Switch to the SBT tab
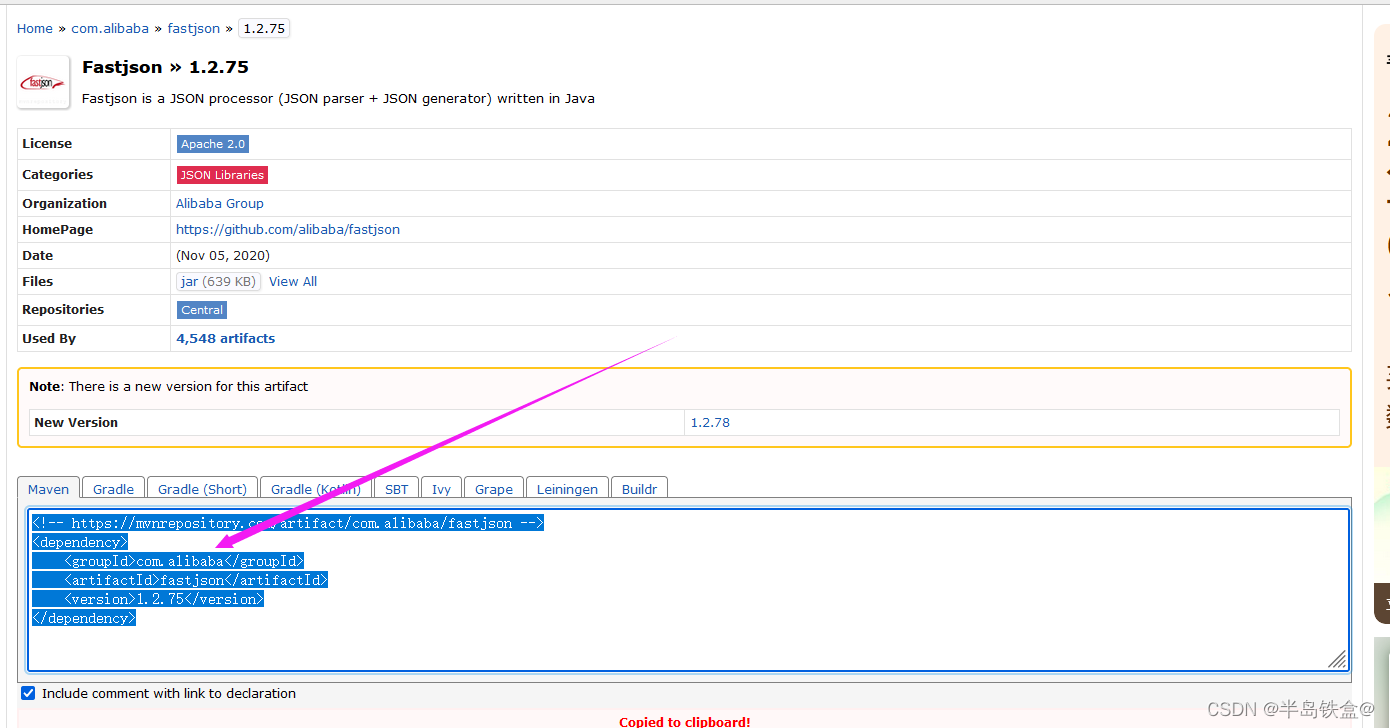 pyautogui.click(x=397, y=489)
